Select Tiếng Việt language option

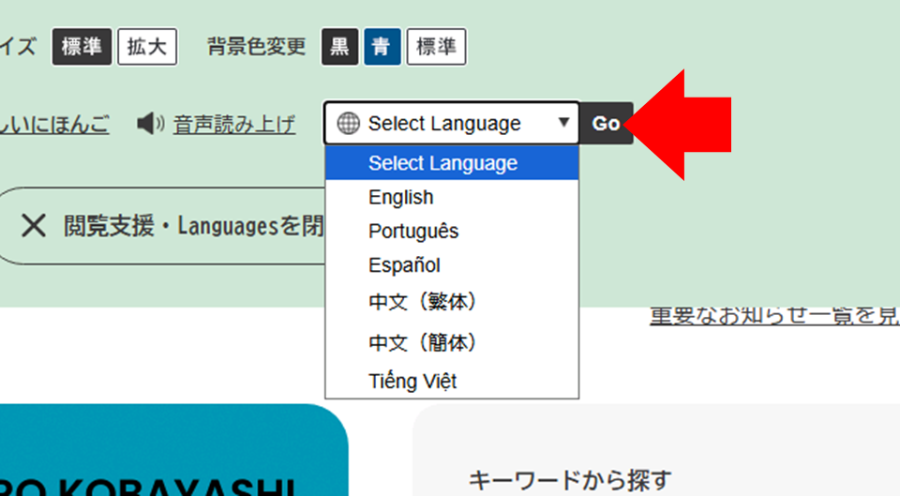[x=412, y=380]
